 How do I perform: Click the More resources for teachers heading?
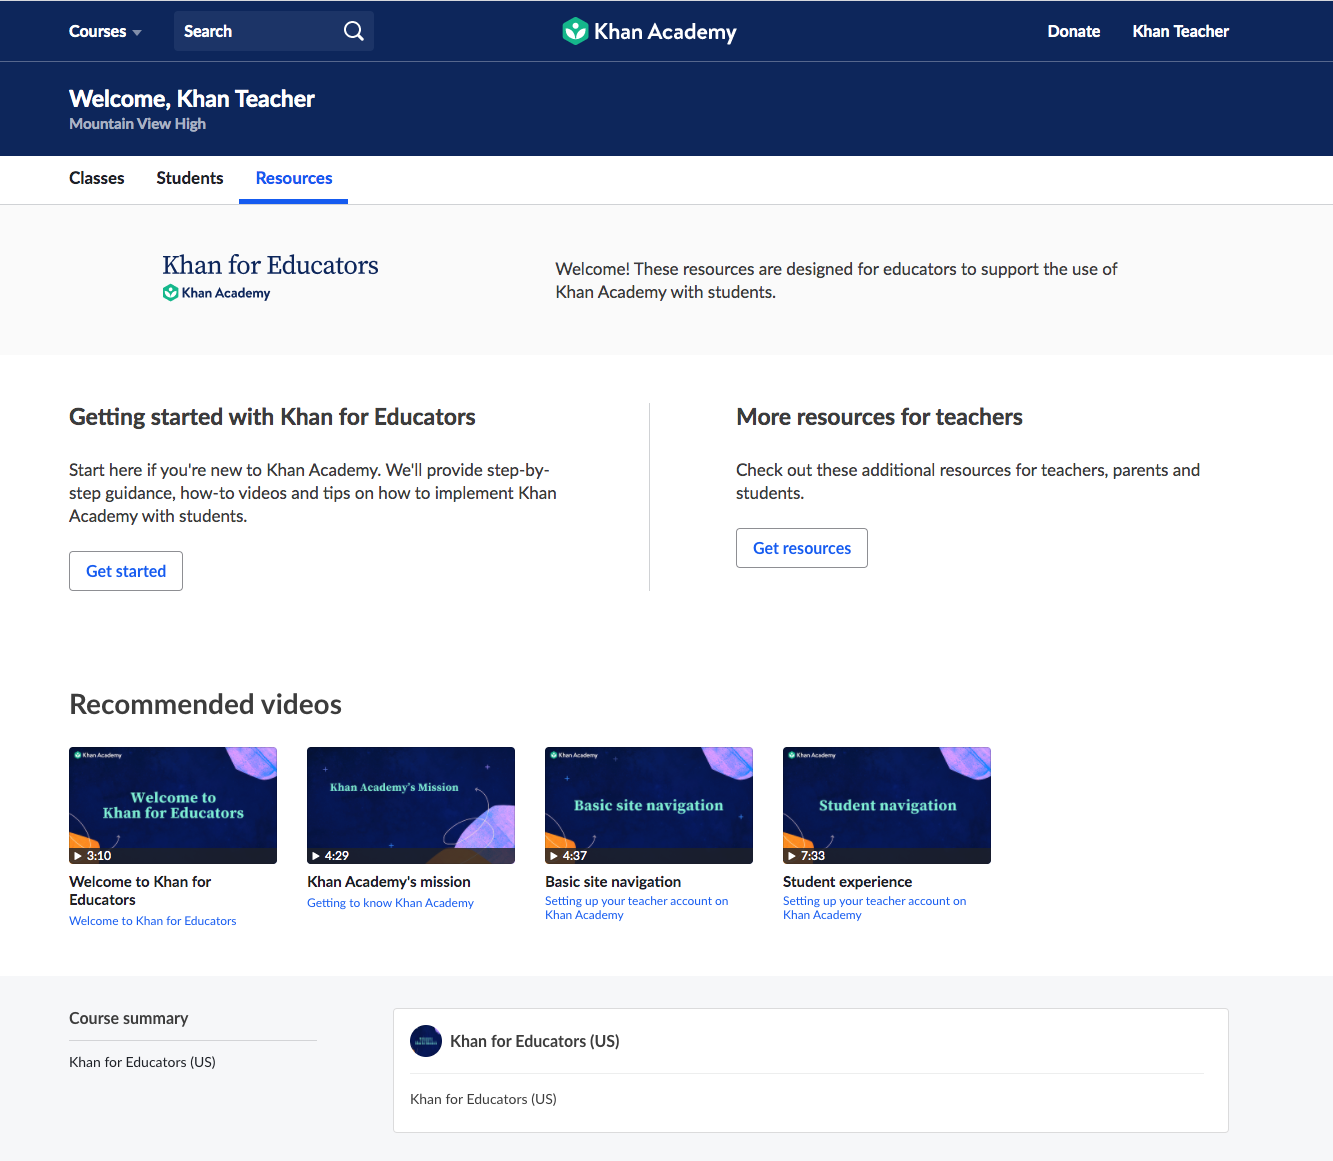click(879, 417)
